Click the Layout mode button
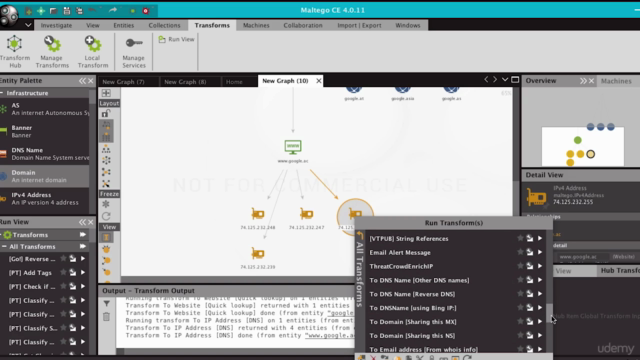The width and height of the screenshot is (640, 360). (109, 103)
